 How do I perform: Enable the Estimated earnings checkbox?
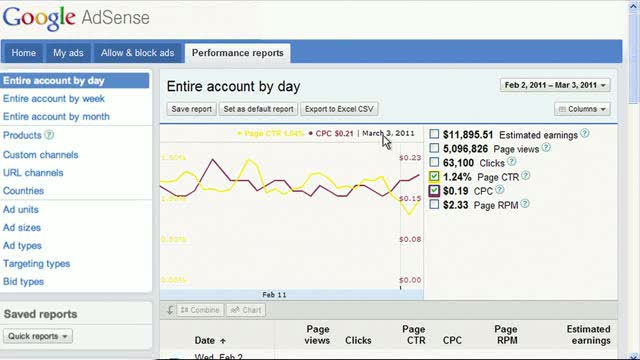(434, 134)
